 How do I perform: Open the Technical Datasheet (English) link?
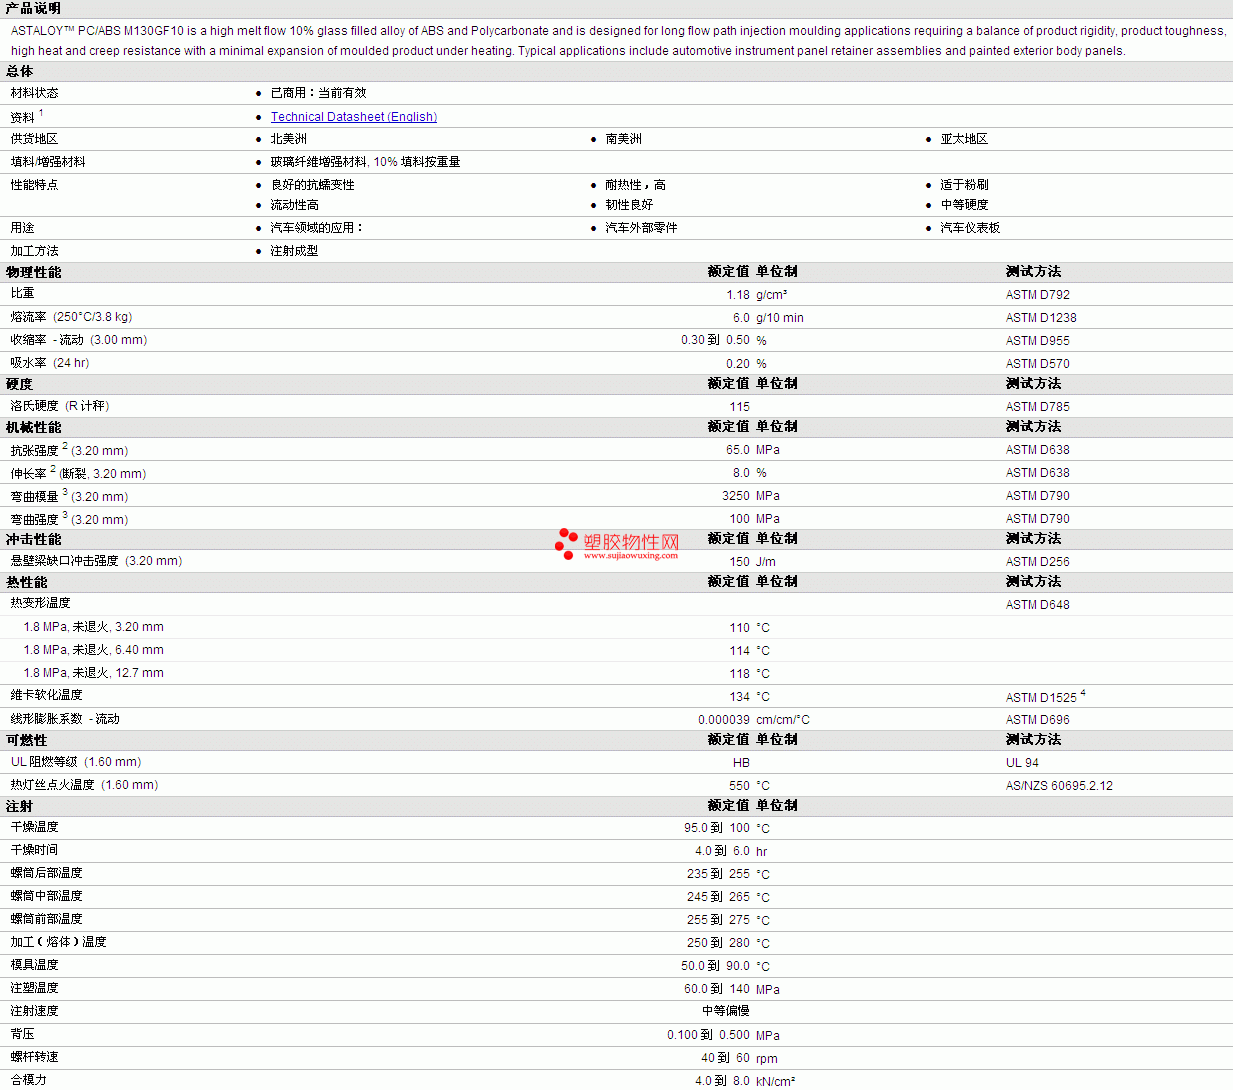pyautogui.click(x=353, y=117)
